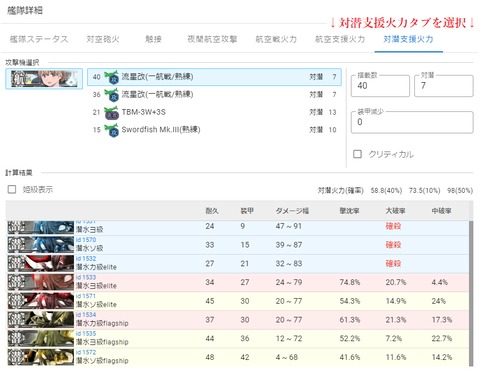
Task: Open the id 1534 link
Action: coord(86,315)
